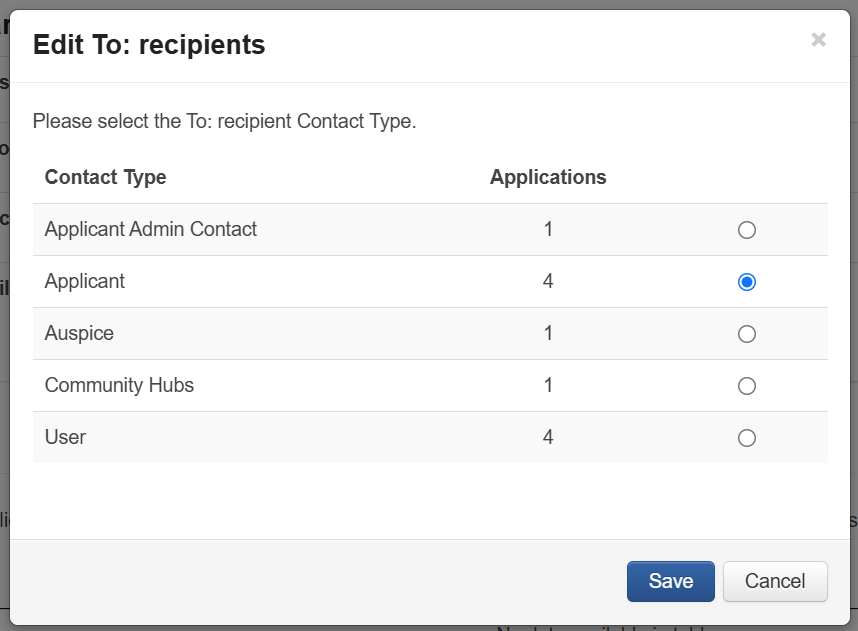Click the applications count for Applicant
The height and width of the screenshot is (631, 858).
tap(548, 281)
